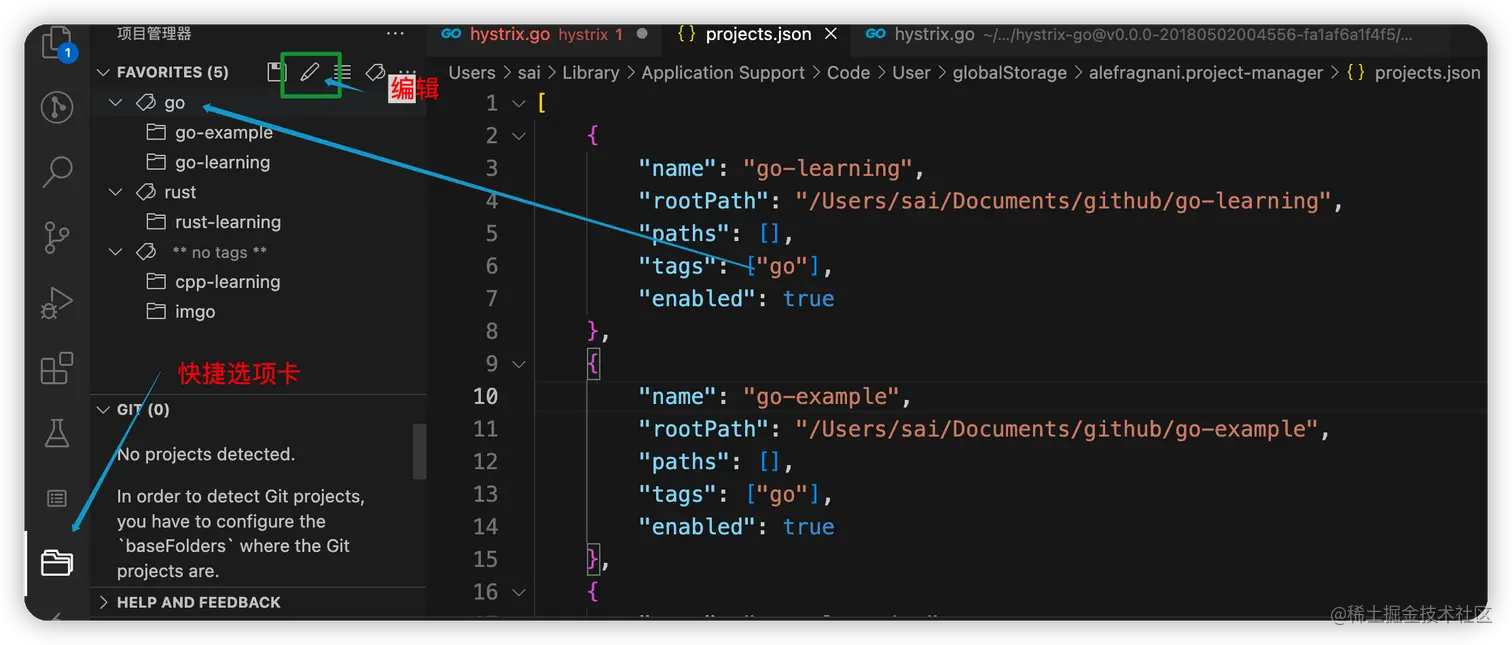
Task: Open the cpp-learning project
Action: 227,282
